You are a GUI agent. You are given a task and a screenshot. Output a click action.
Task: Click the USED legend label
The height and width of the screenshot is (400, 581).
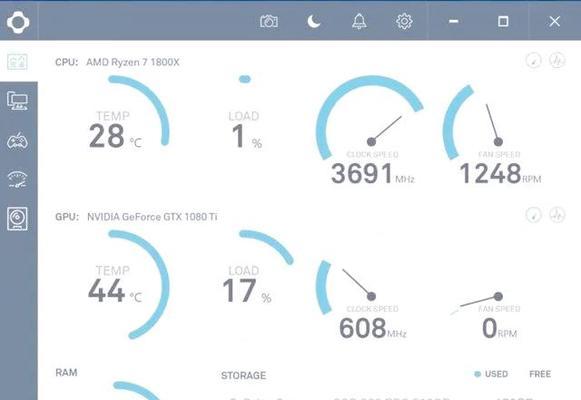497,374
